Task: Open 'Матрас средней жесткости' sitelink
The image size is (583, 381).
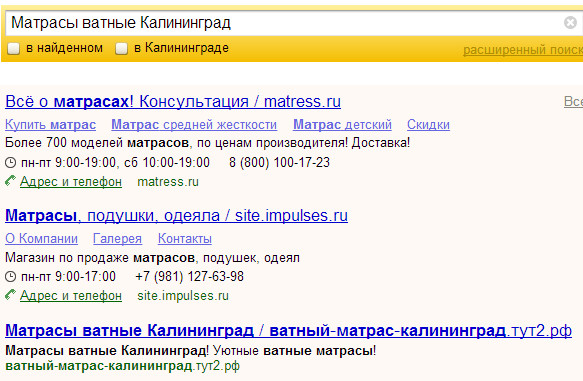Action: tap(194, 125)
